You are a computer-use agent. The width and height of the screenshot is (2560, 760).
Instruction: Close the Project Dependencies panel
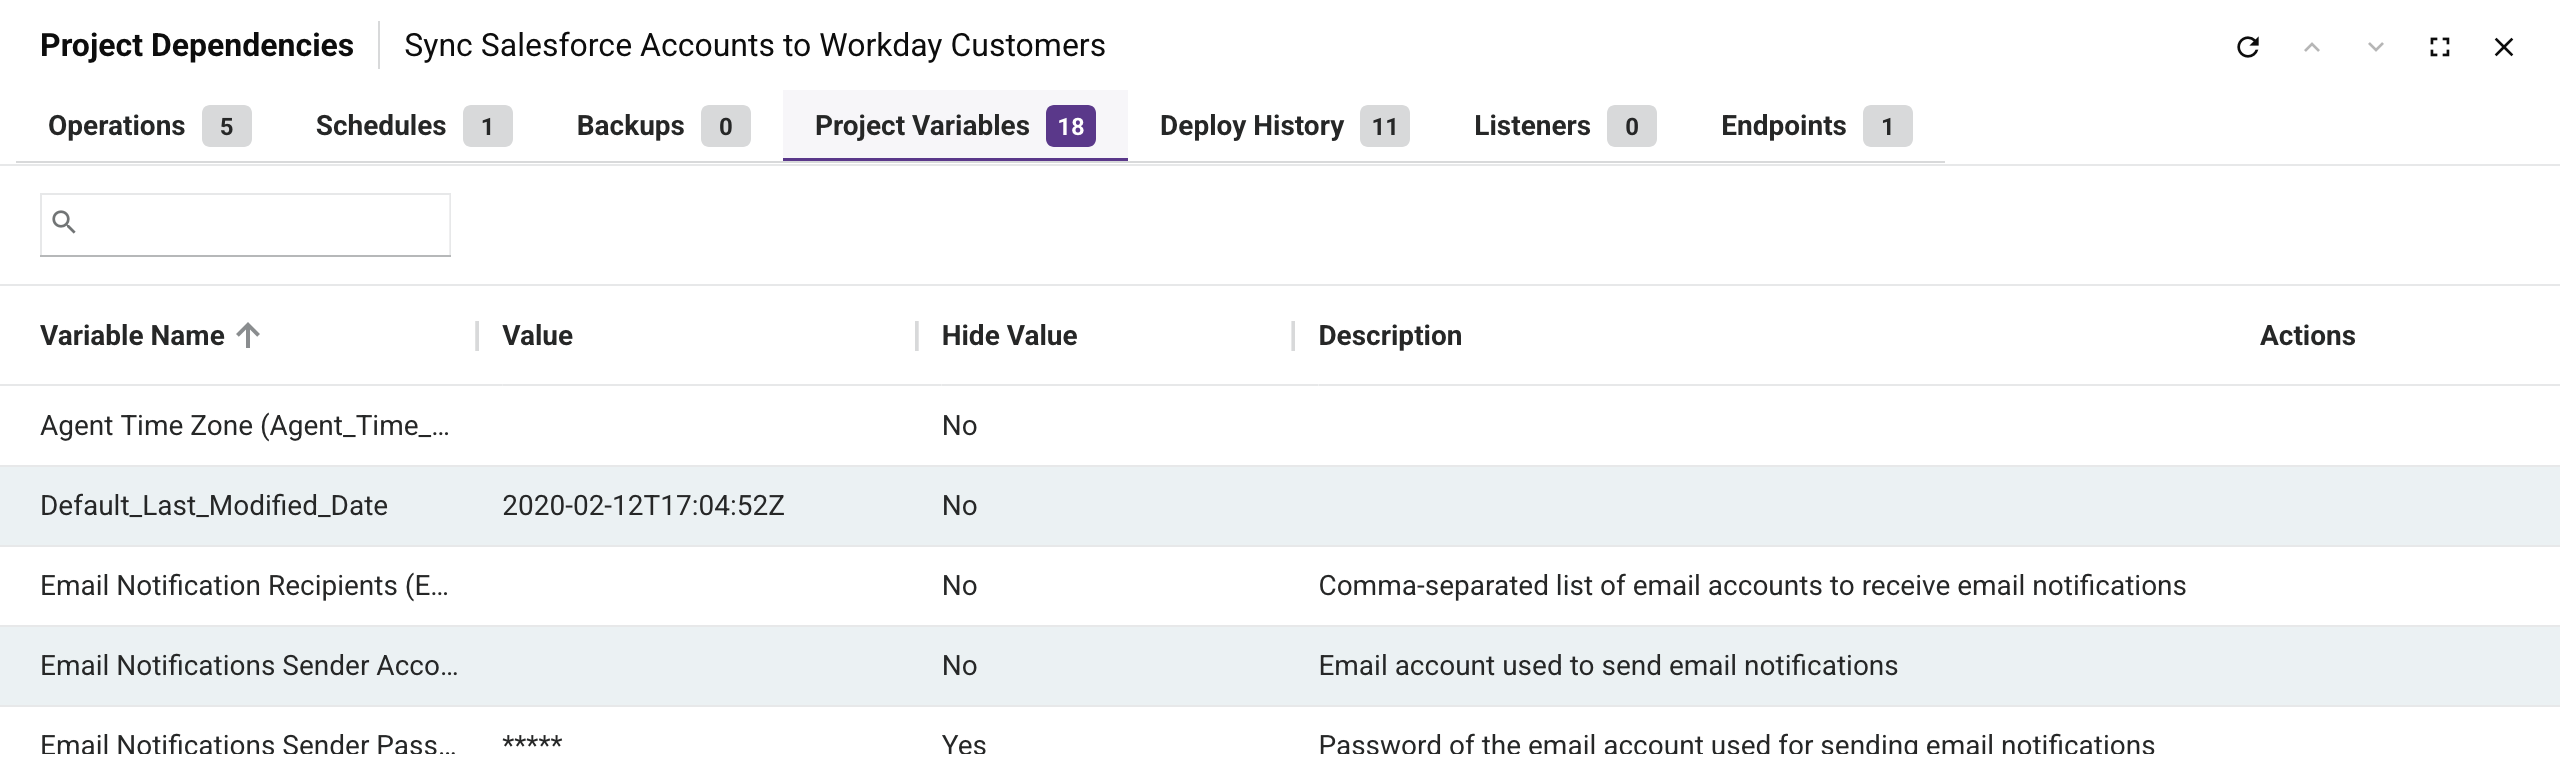click(x=2504, y=47)
